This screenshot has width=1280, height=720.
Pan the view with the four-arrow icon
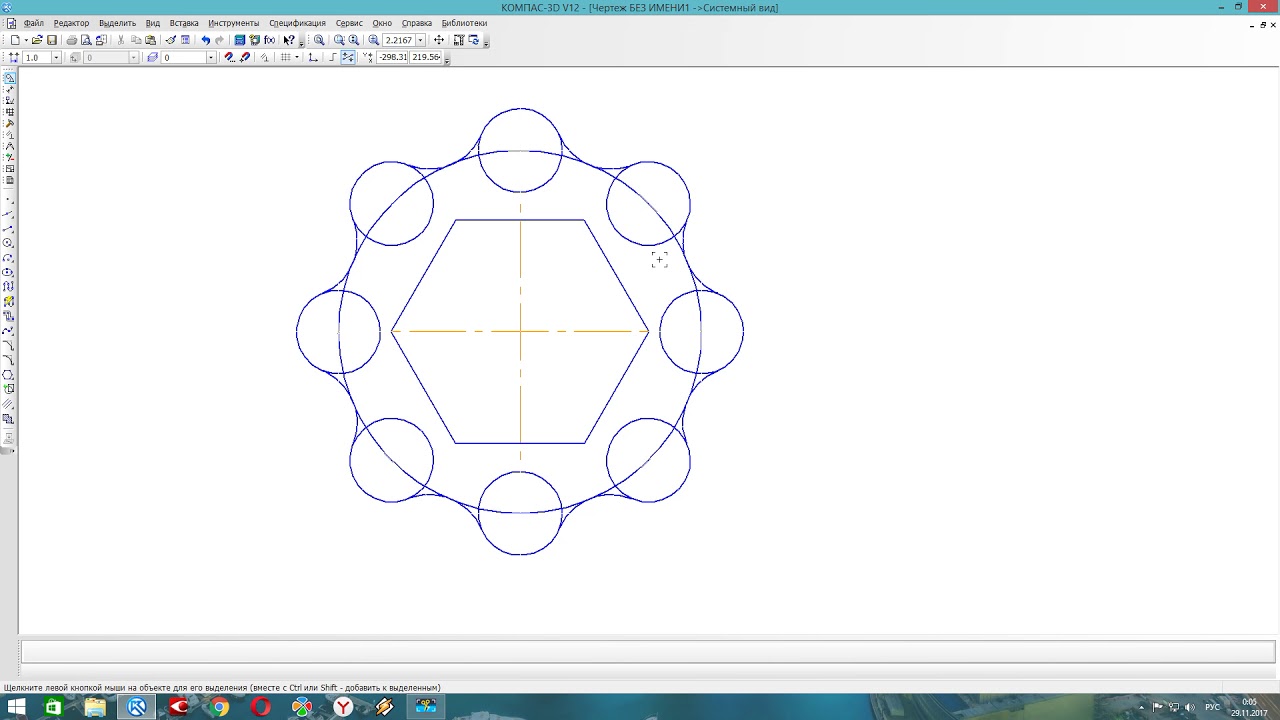pyautogui.click(x=439, y=40)
